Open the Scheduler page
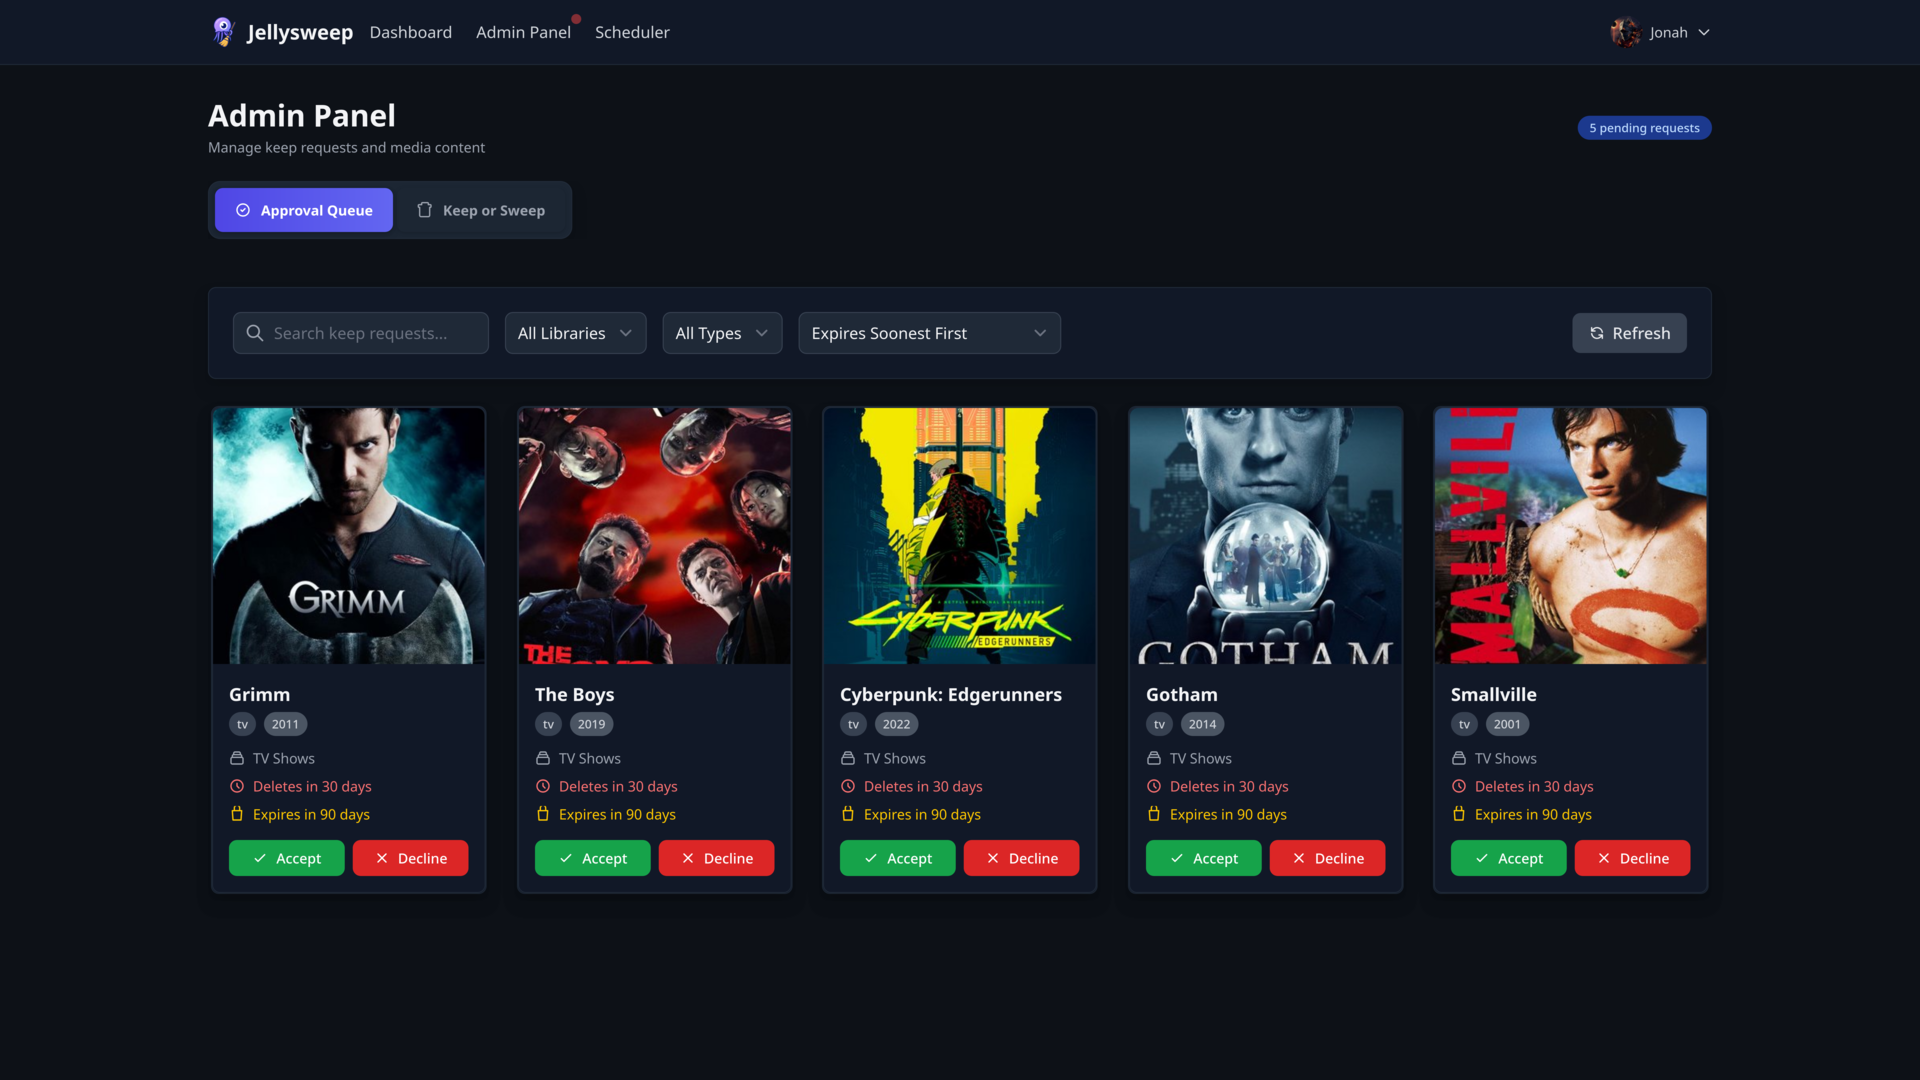The width and height of the screenshot is (1920, 1080). pyautogui.click(x=632, y=32)
